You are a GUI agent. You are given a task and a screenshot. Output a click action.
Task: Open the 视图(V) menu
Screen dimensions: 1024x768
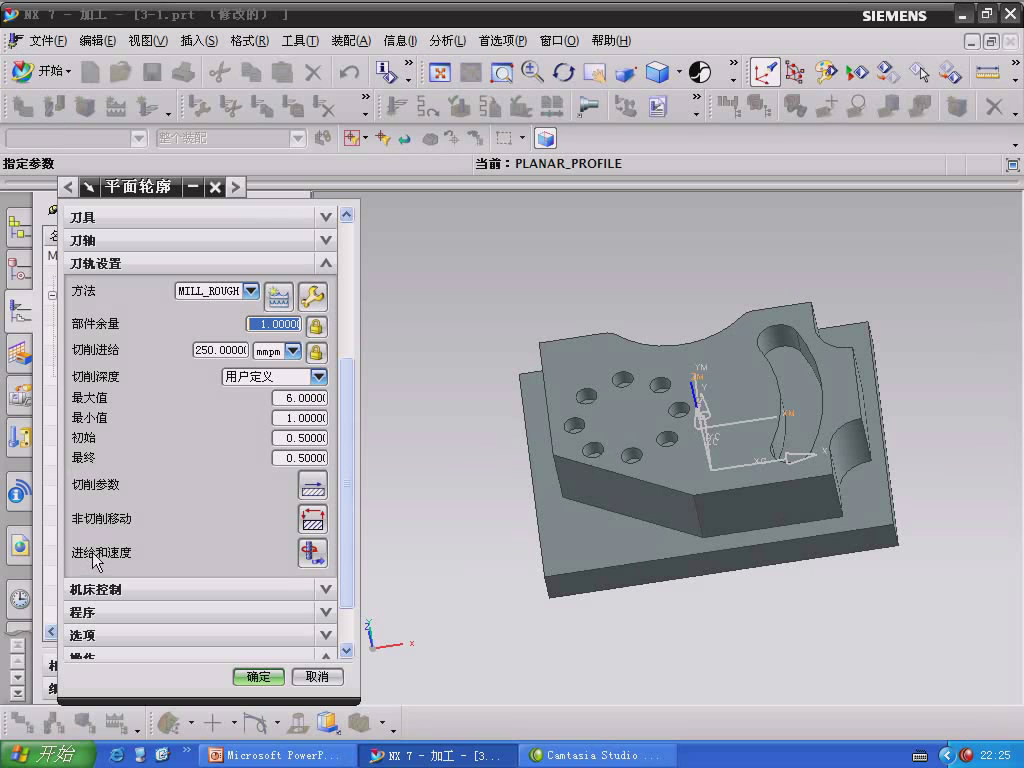(148, 40)
